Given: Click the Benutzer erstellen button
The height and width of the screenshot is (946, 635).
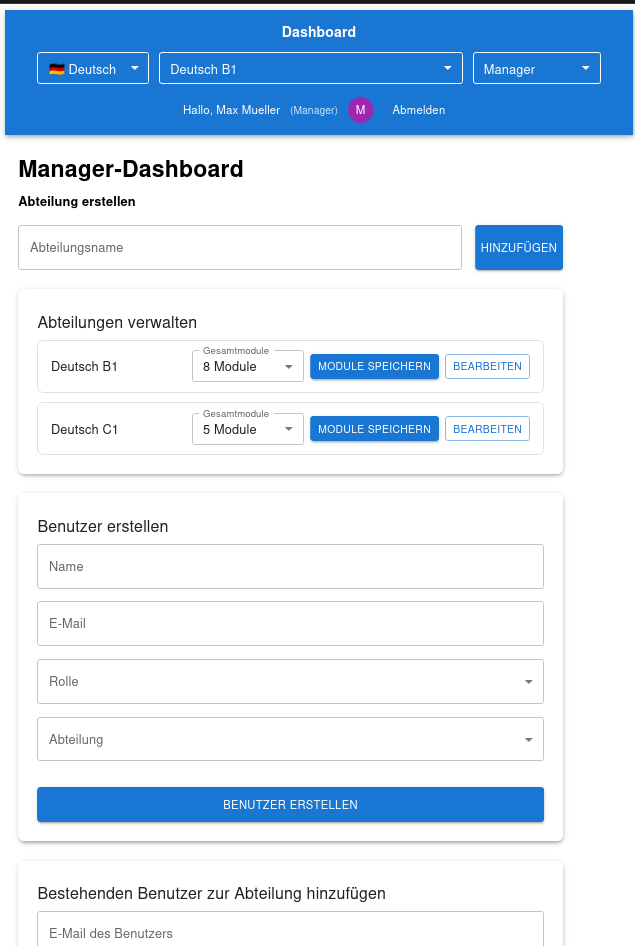Looking at the screenshot, I should tap(290, 805).
